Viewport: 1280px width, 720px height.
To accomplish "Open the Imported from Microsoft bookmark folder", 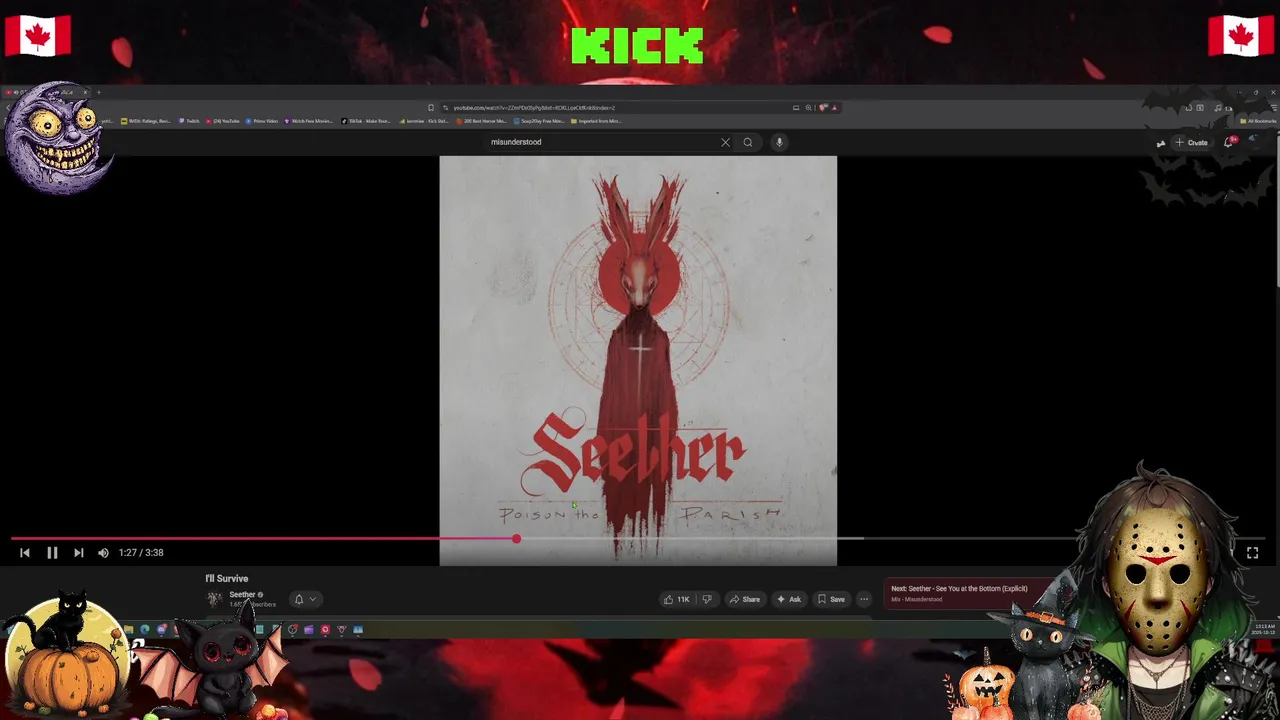I will tap(597, 121).
